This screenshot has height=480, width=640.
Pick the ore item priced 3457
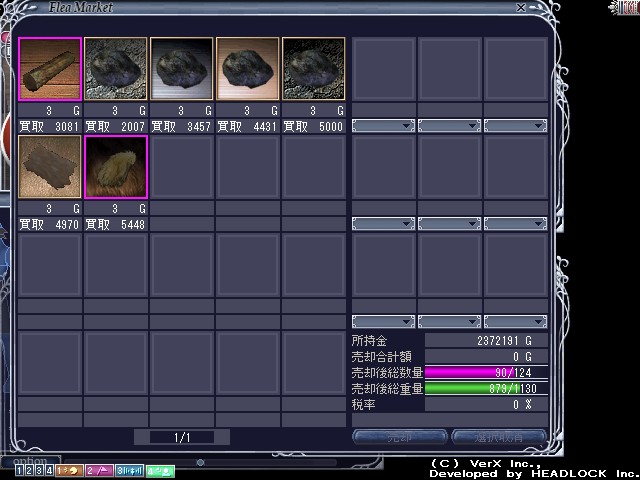coord(182,69)
